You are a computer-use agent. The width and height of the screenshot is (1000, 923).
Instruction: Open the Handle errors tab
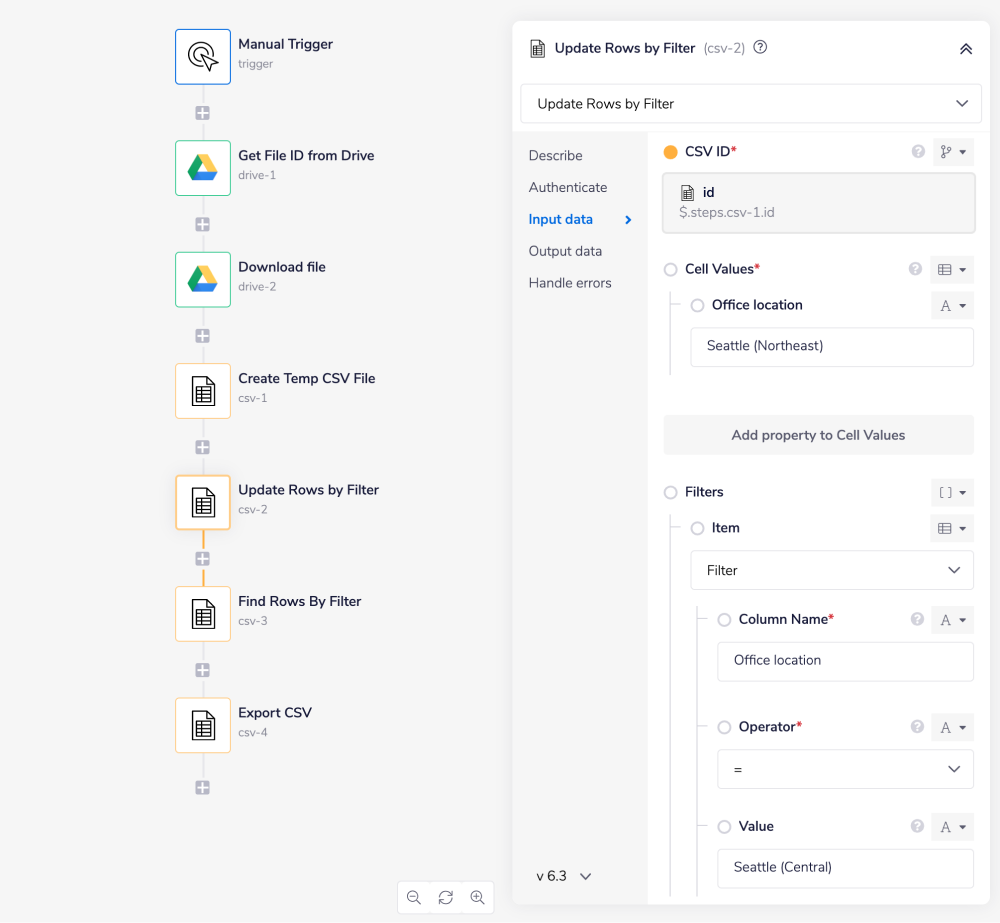coord(570,283)
